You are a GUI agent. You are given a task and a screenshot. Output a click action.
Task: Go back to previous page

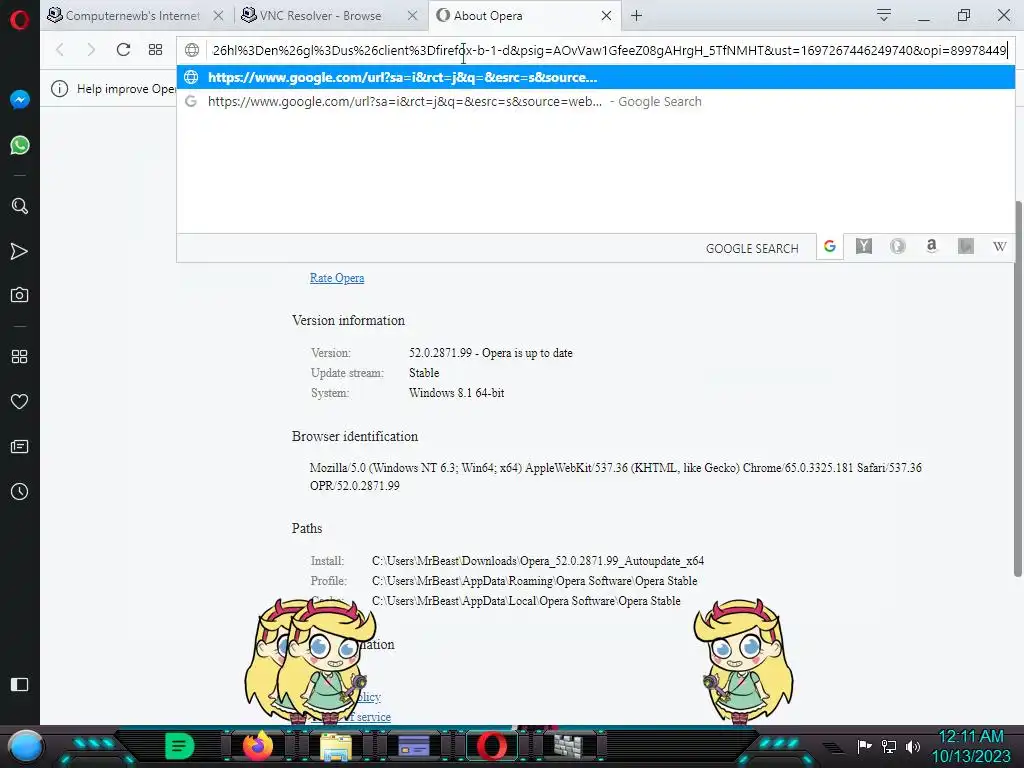point(60,50)
